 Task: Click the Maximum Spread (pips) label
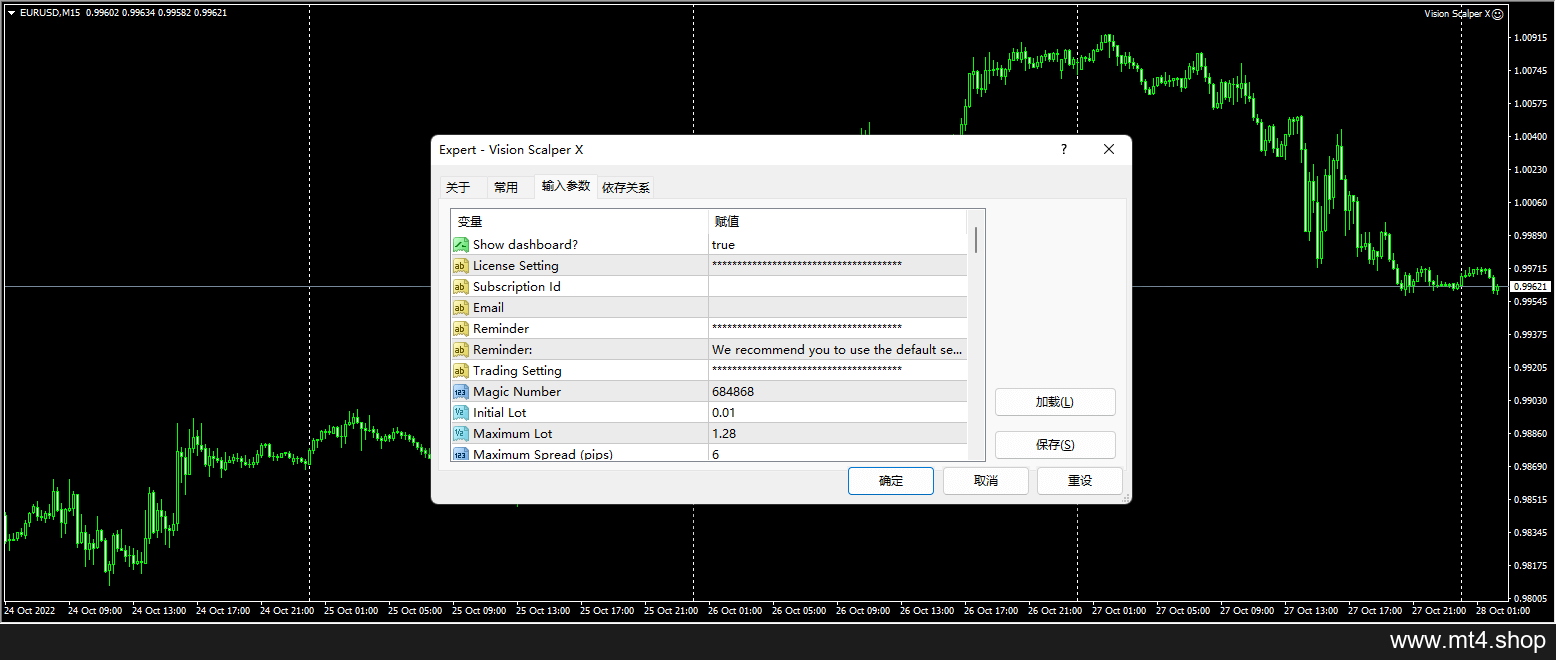[543, 455]
